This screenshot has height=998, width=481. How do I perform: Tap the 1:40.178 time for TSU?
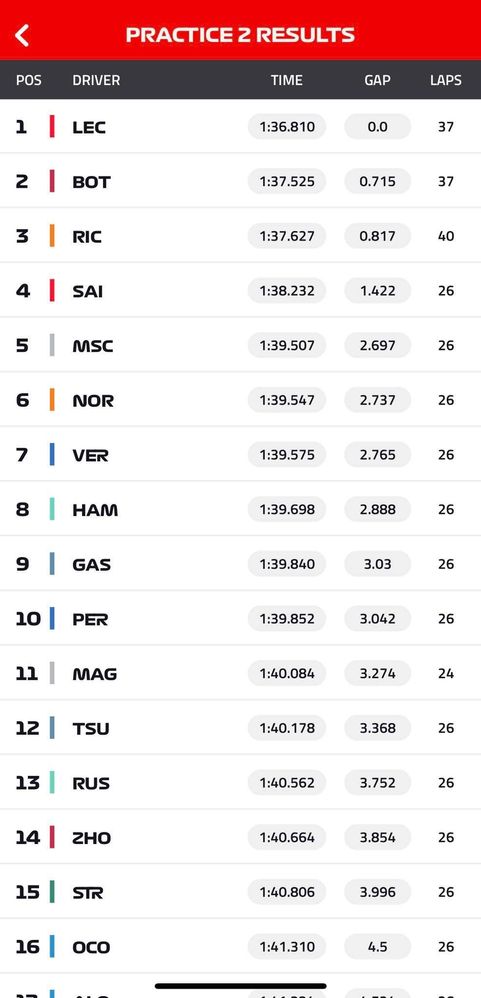[287, 728]
